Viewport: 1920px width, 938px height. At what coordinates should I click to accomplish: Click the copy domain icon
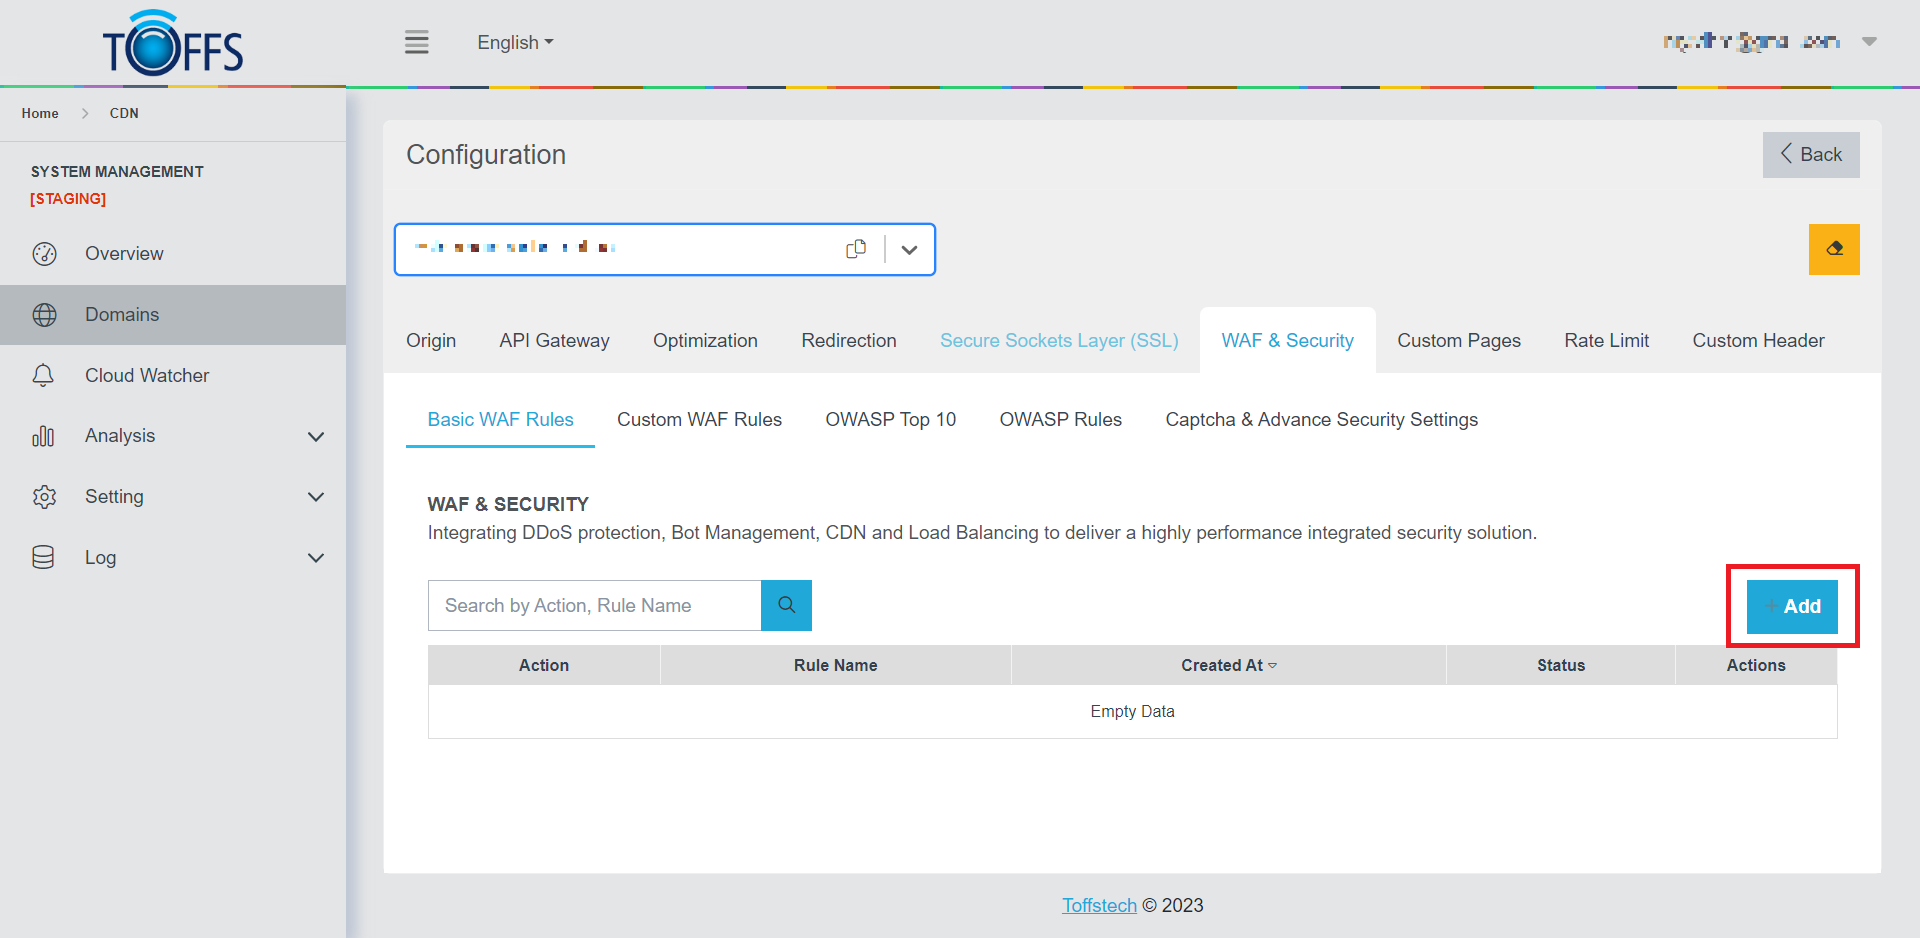click(x=856, y=249)
